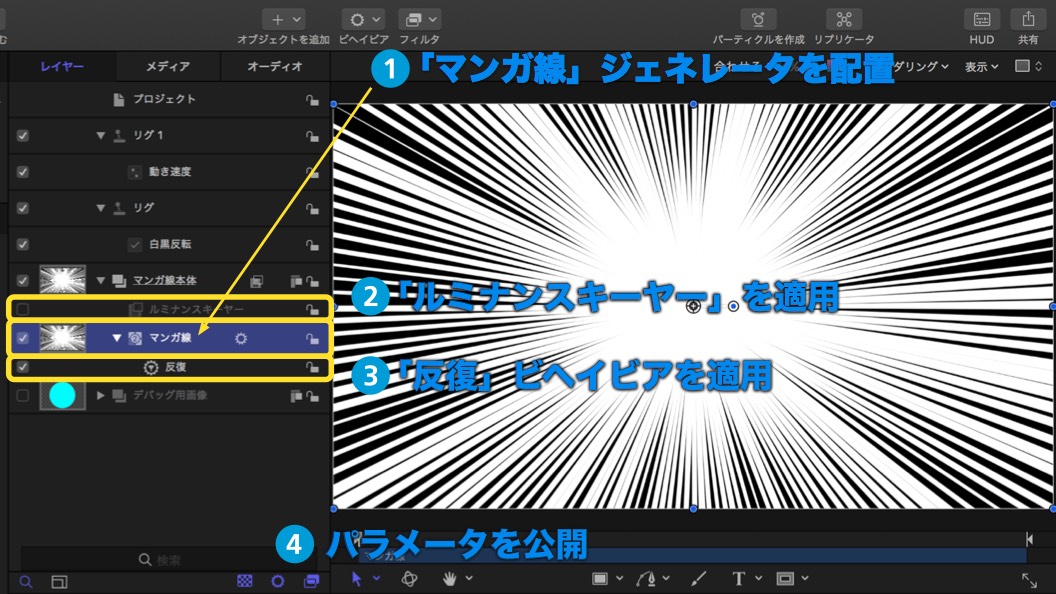The image size is (1056, 594).
Task: Open the canvas view layout dropdown icon
Action: point(1029,66)
